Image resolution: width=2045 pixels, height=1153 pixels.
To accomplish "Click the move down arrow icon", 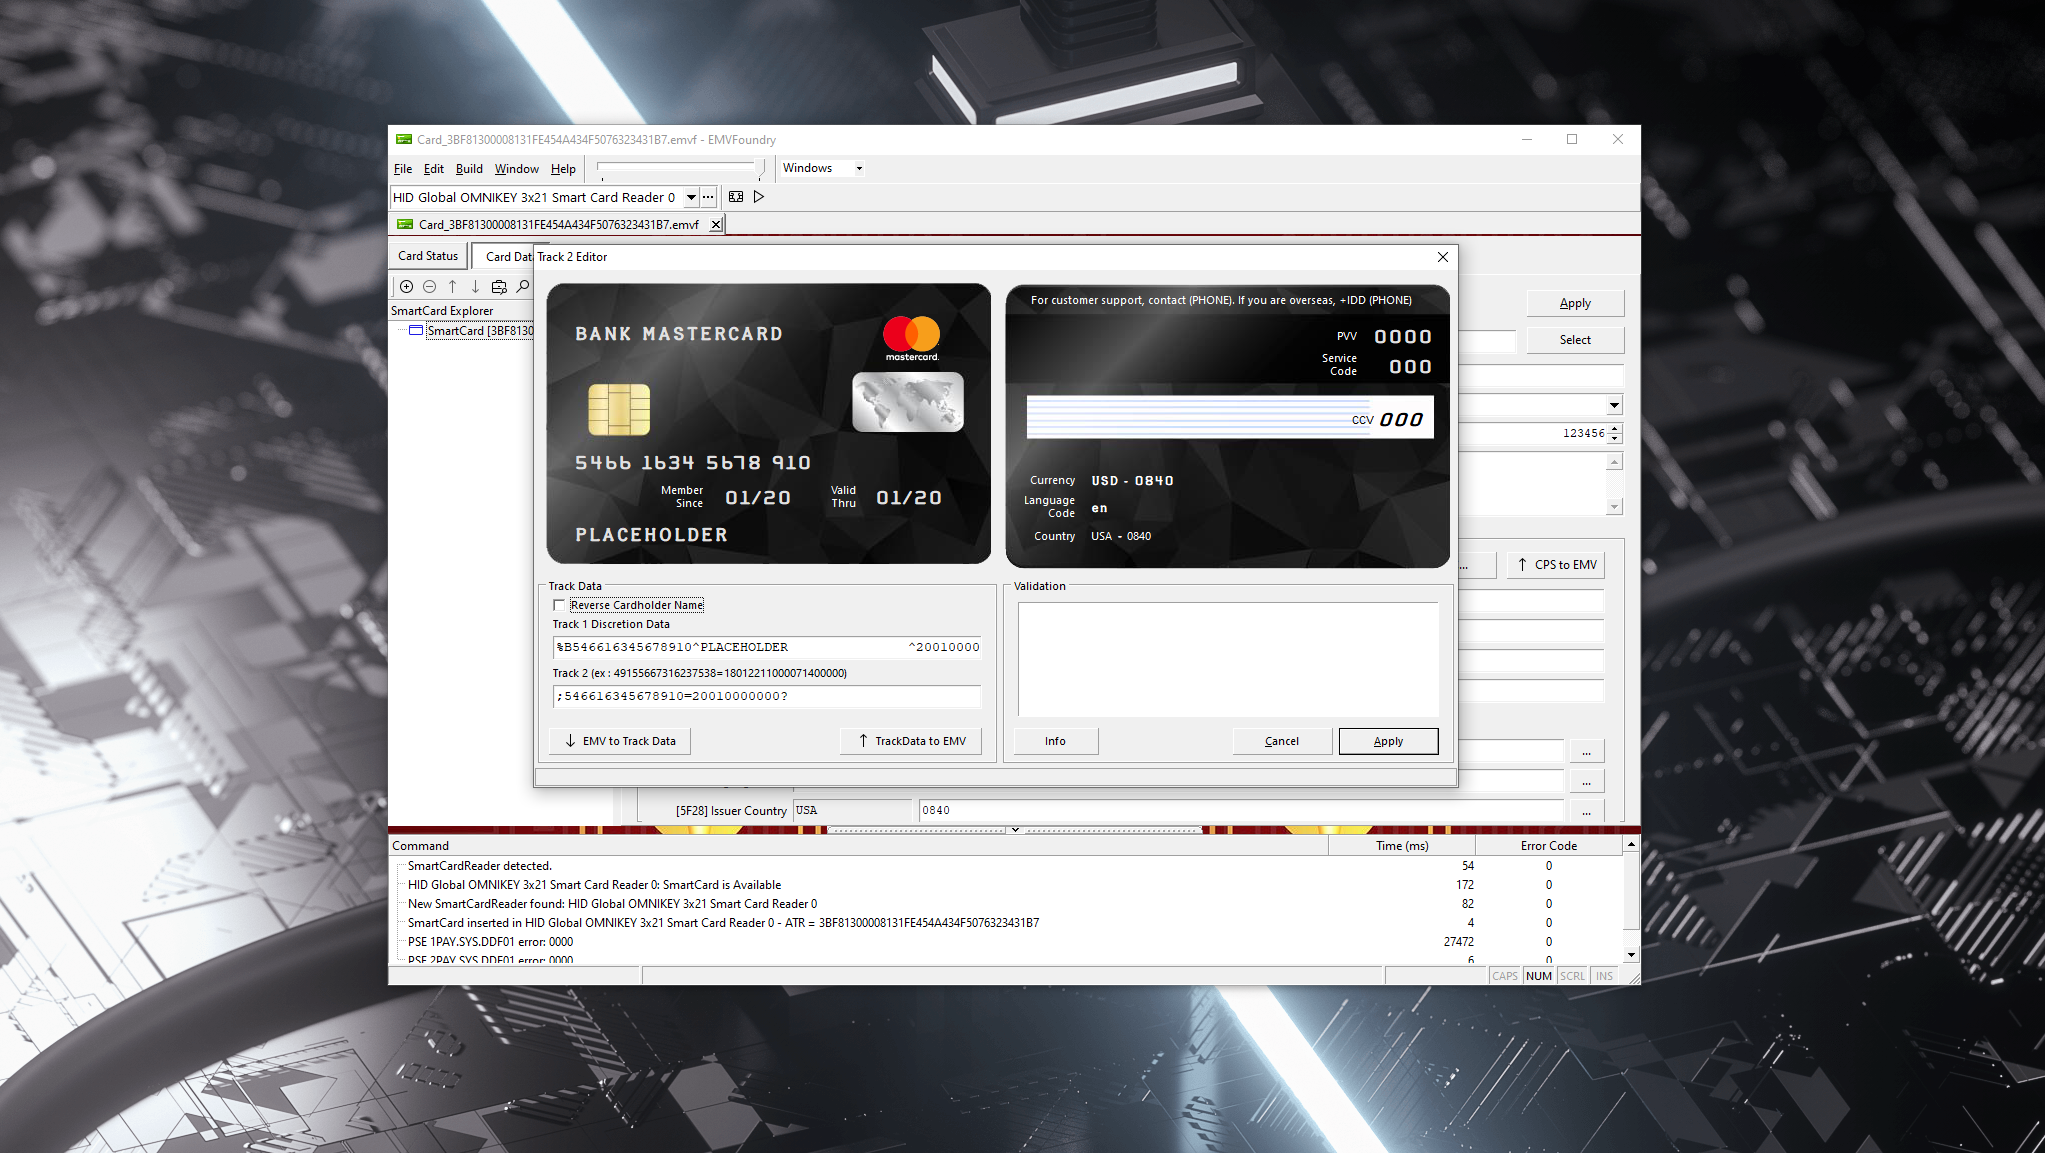I will click(x=475, y=287).
